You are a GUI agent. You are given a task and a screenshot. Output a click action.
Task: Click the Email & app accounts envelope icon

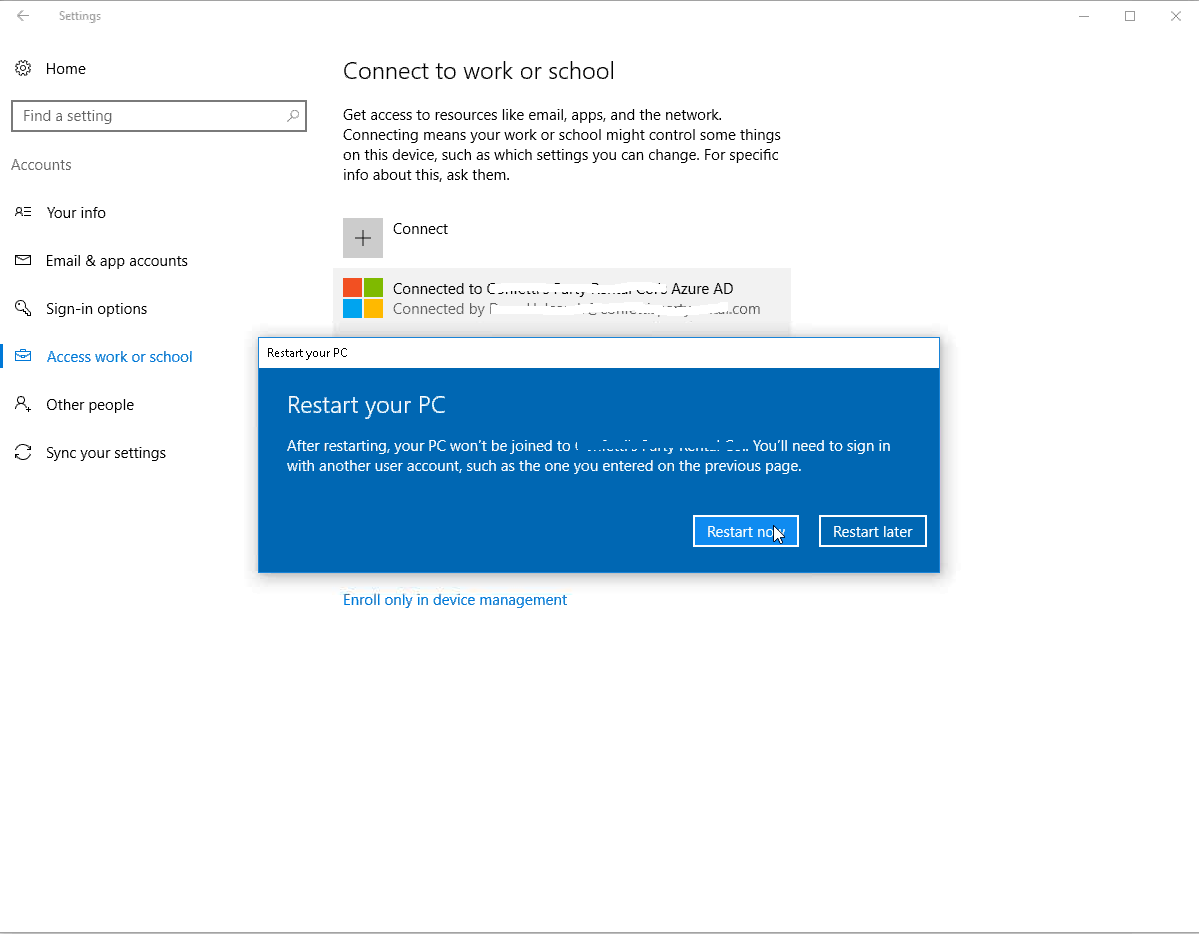[x=23, y=261]
